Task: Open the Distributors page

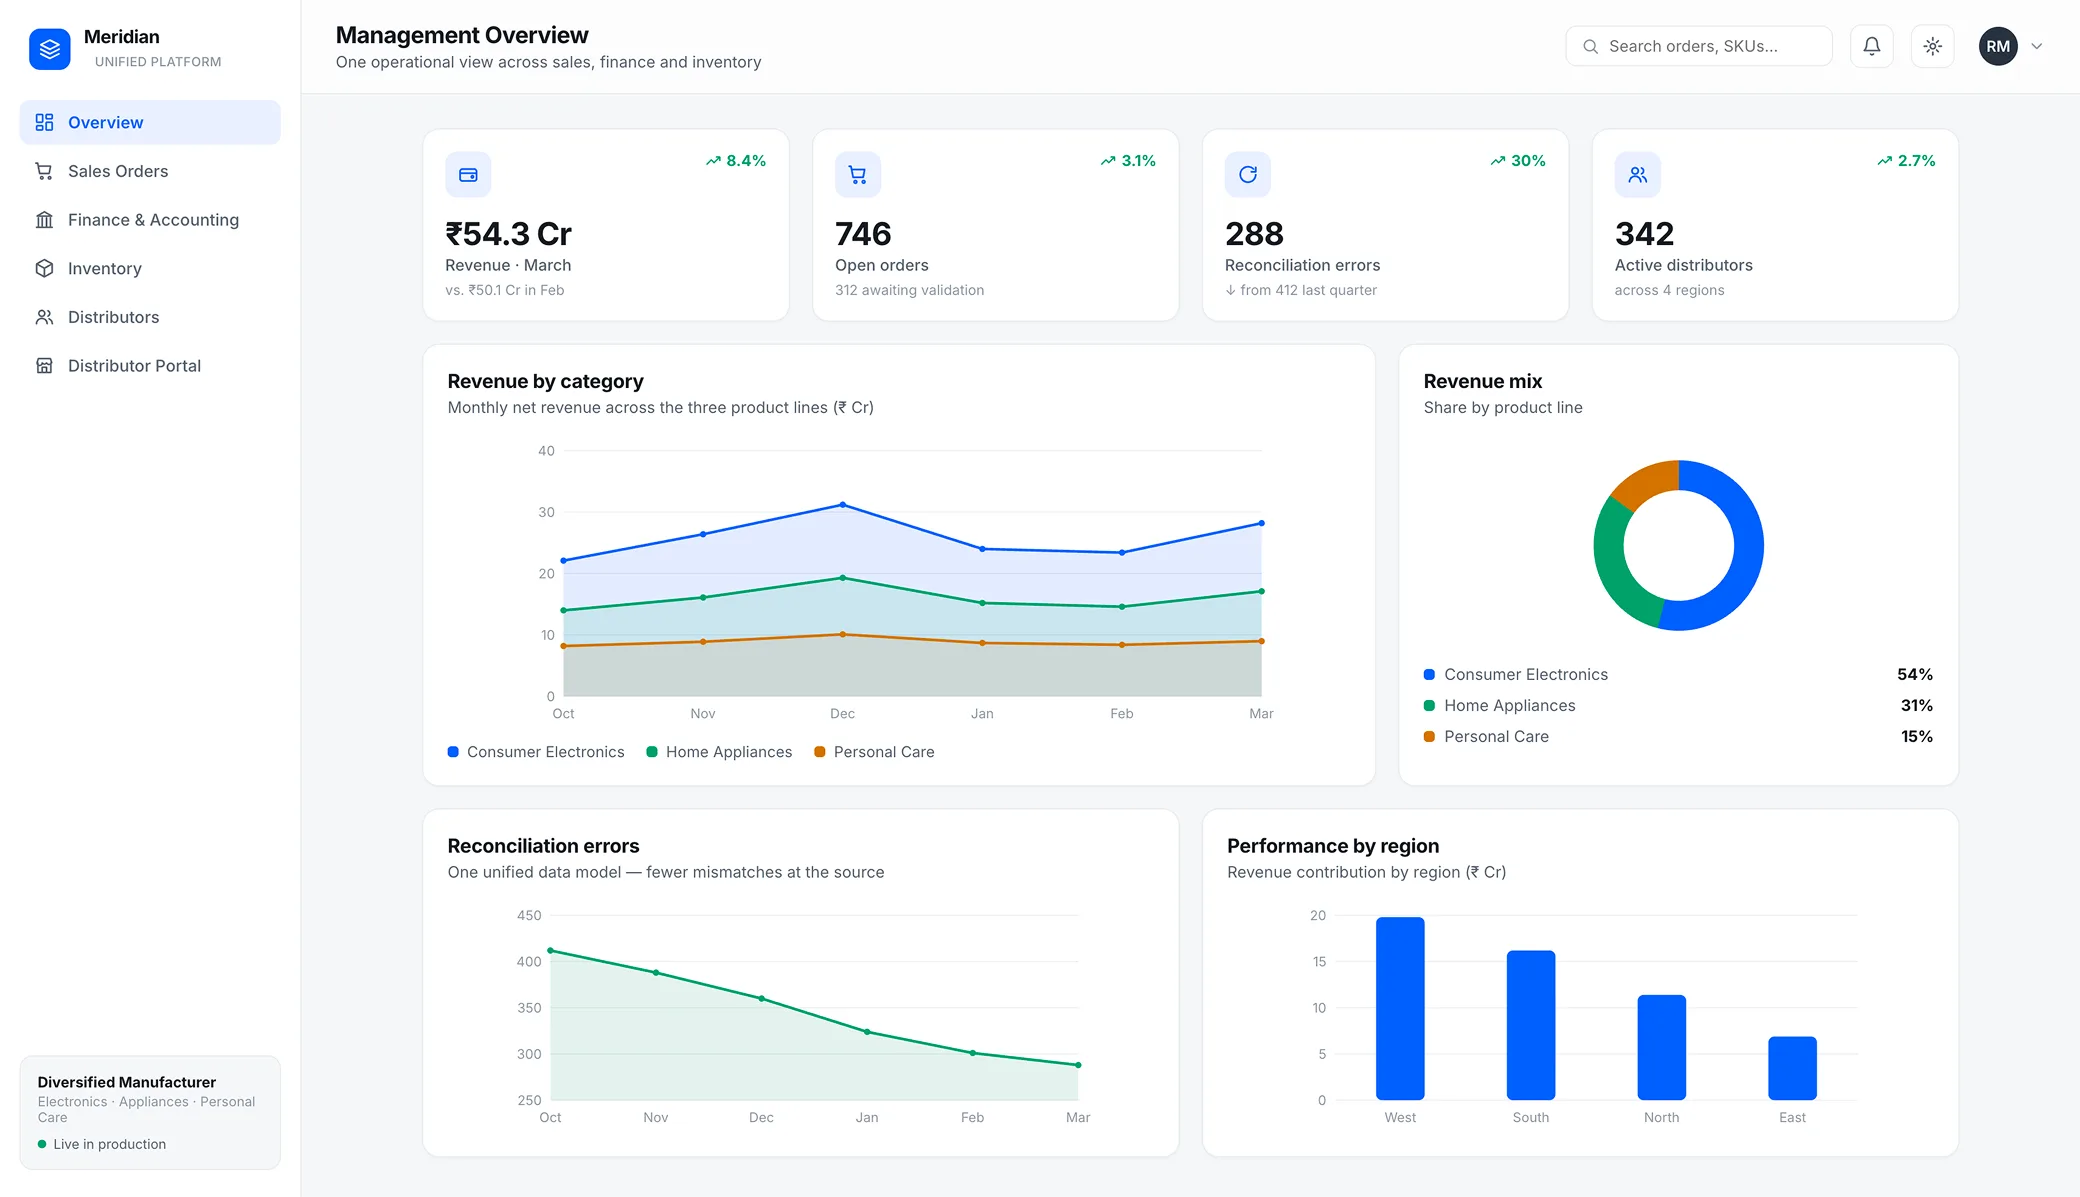Action: pos(150,317)
